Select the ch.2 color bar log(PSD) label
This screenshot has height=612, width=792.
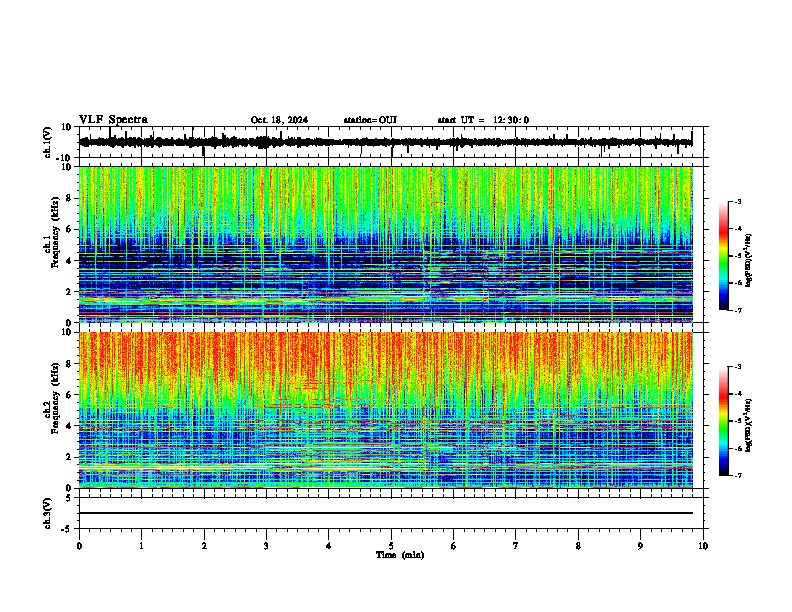pyautogui.click(x=748, y=426)
